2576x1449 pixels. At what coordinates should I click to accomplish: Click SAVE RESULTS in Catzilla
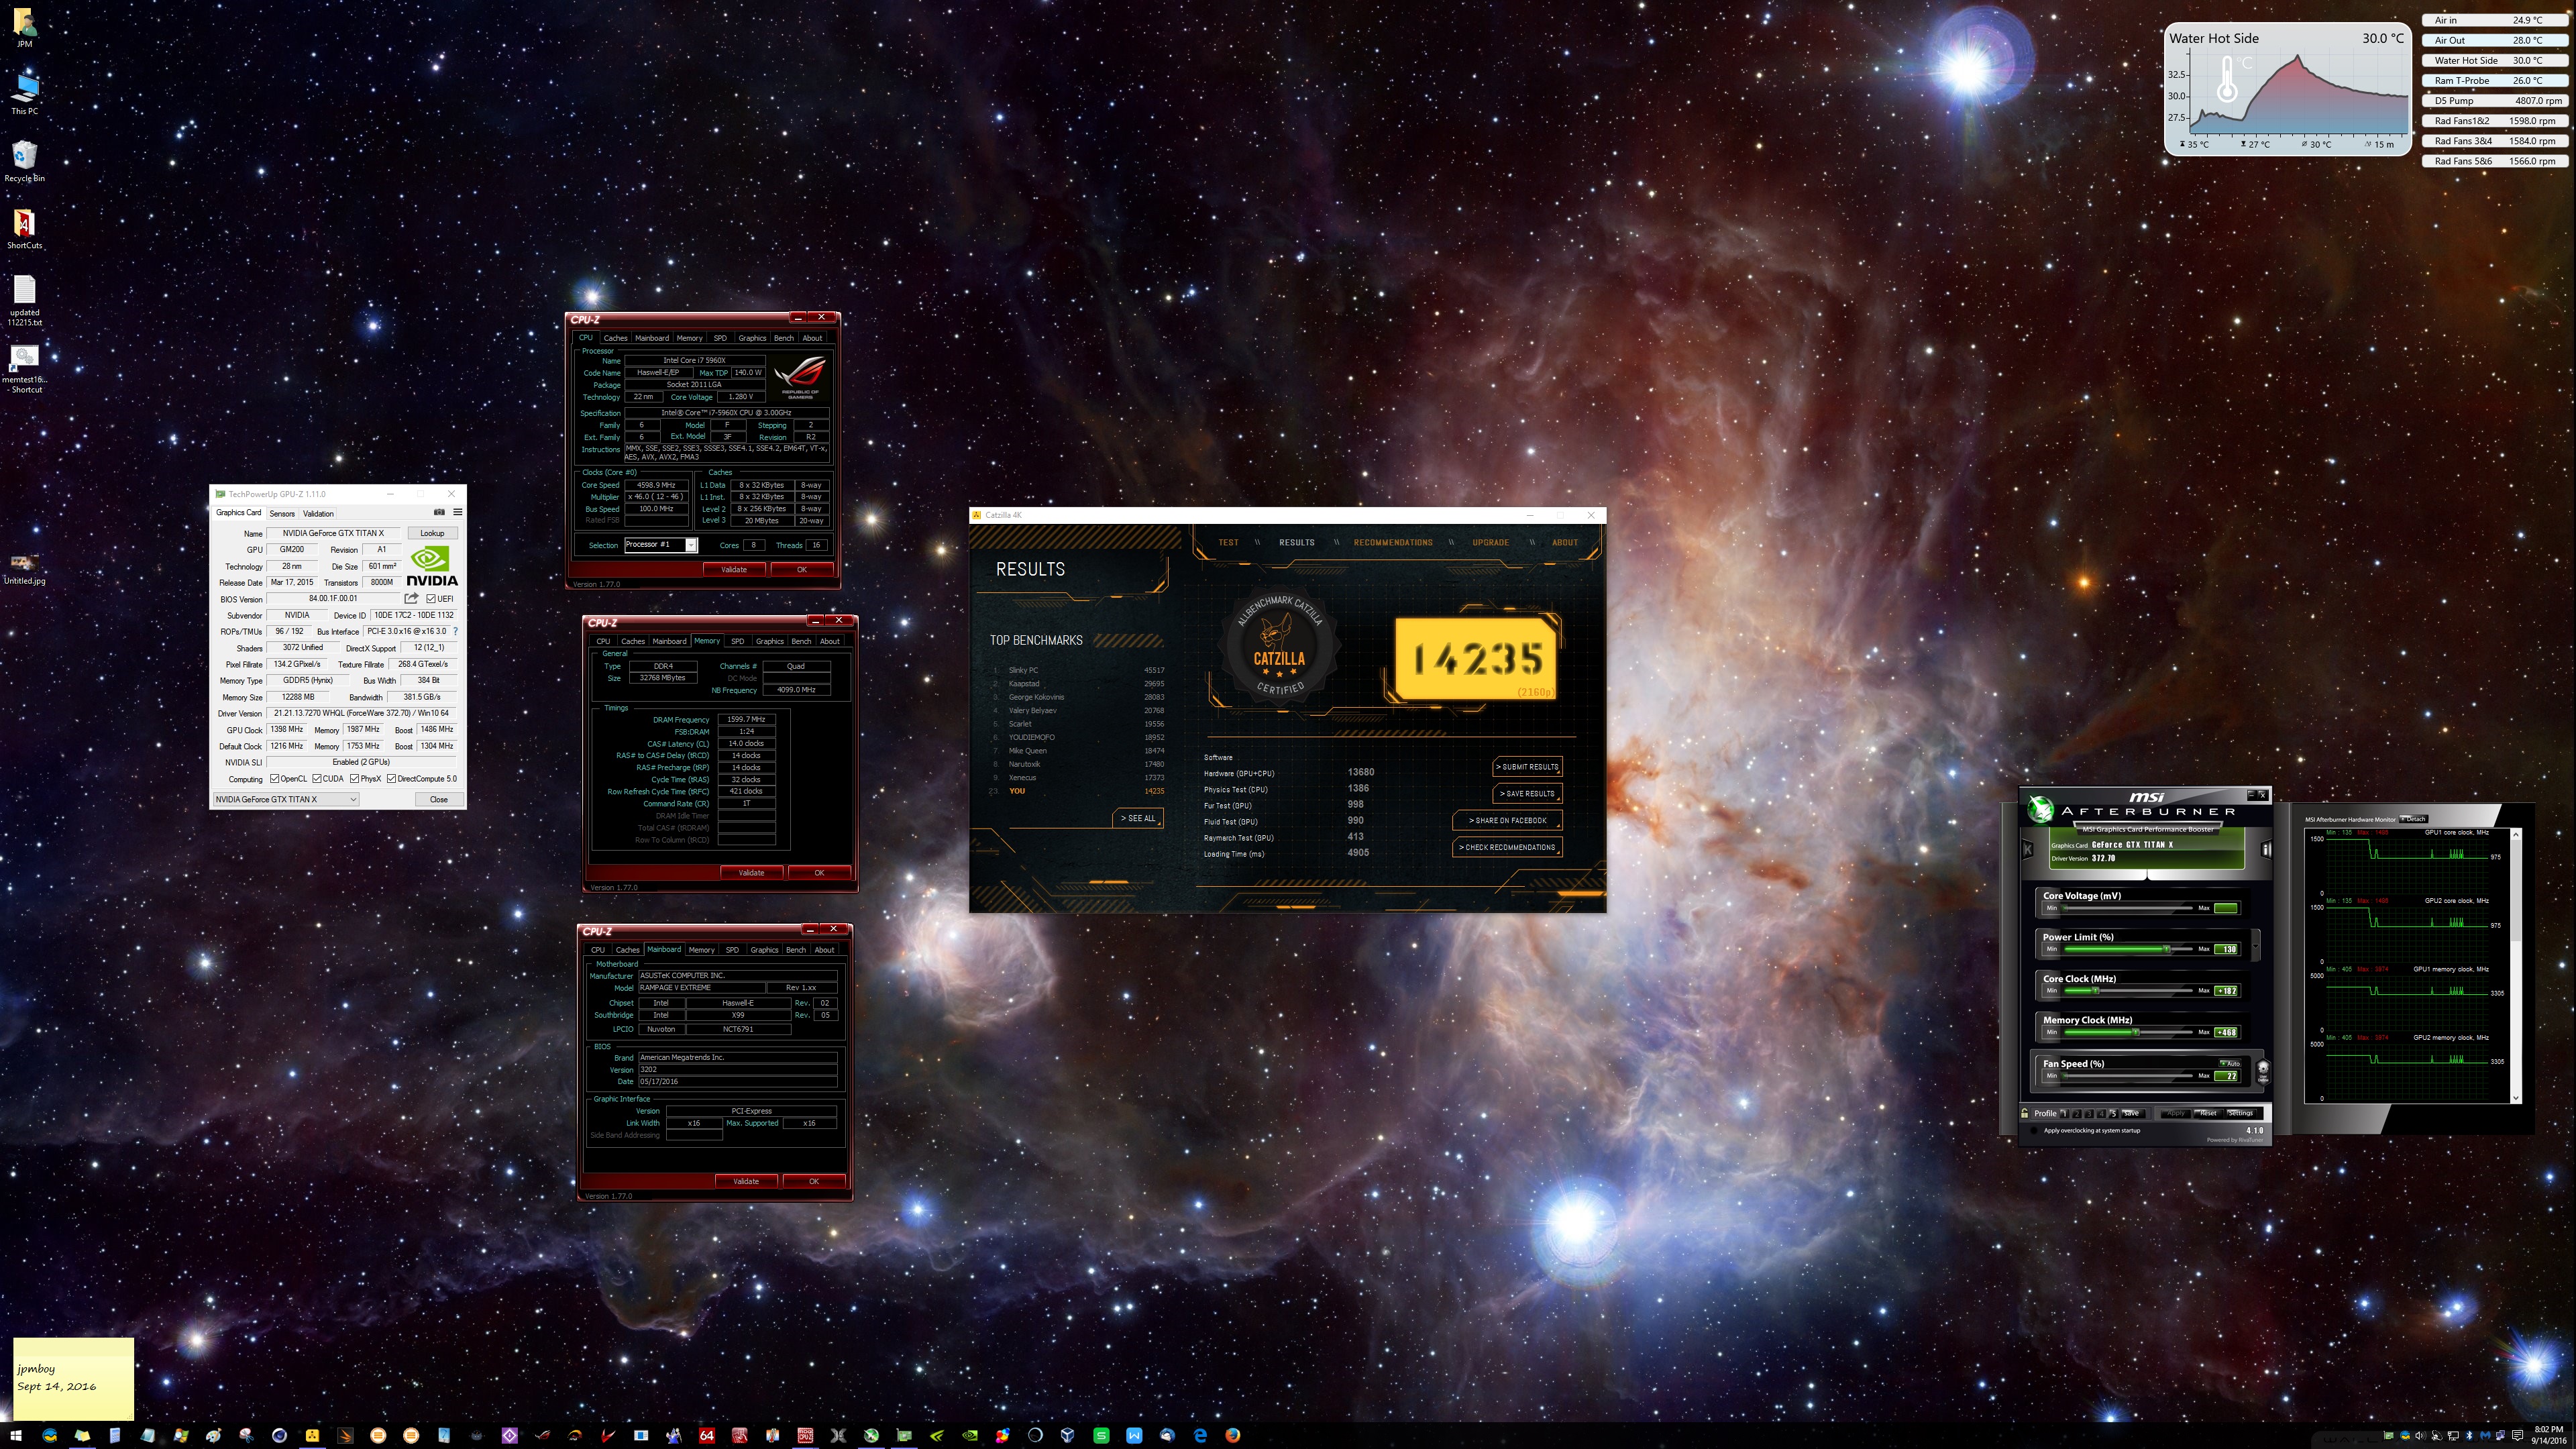1527,794
